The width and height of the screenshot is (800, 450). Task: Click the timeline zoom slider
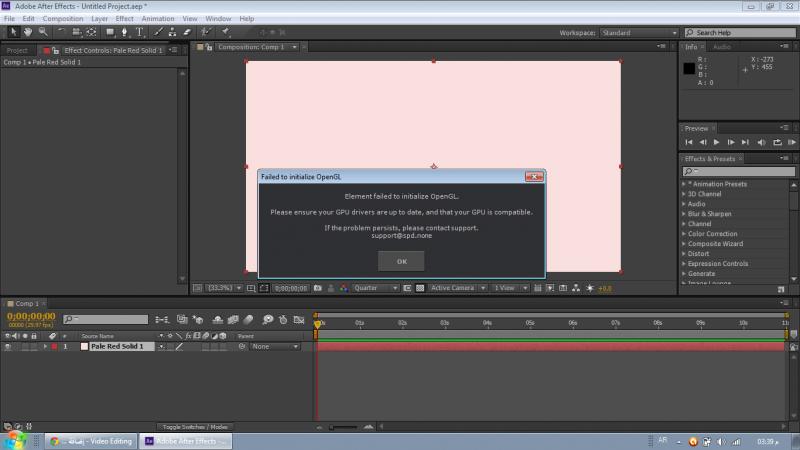[x=344, y=427]
